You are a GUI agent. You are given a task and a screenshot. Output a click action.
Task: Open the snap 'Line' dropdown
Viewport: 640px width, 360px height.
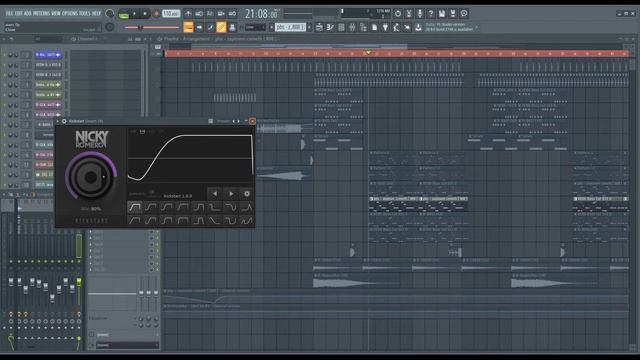tap(255, 27)
